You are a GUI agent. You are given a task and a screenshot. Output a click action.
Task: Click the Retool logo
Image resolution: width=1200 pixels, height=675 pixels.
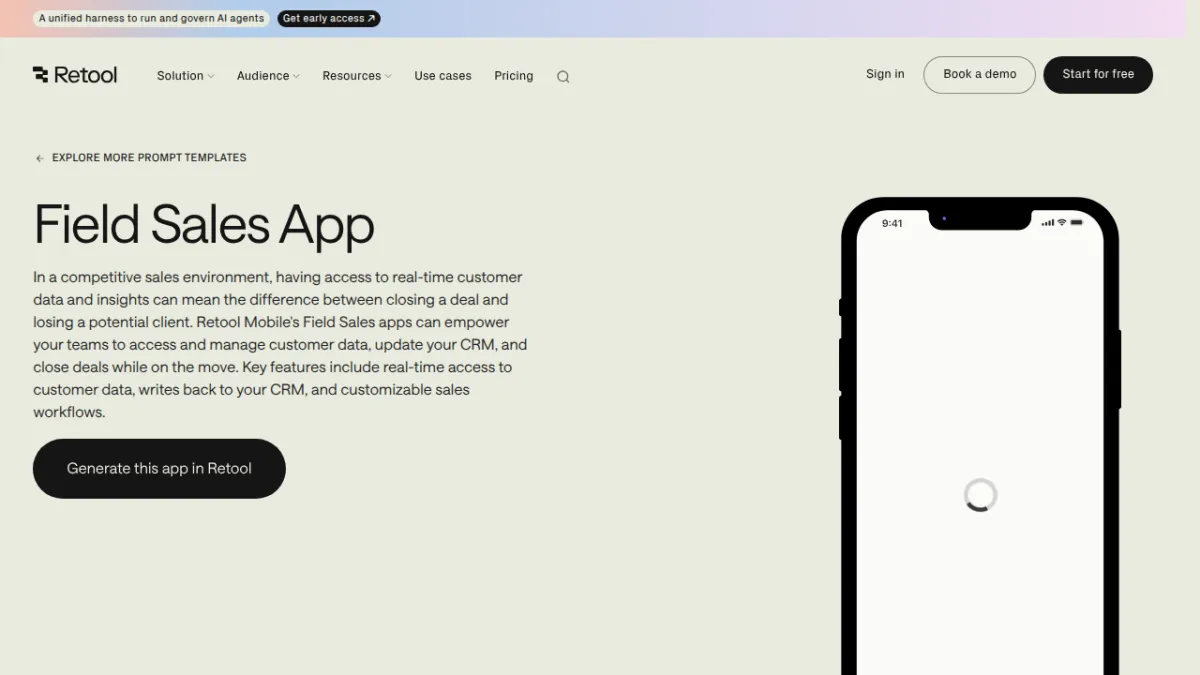coord(75,75)
